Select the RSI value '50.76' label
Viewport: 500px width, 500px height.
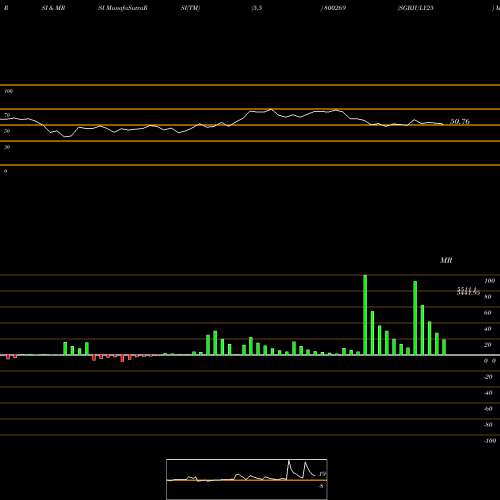[x=460, y=122]
